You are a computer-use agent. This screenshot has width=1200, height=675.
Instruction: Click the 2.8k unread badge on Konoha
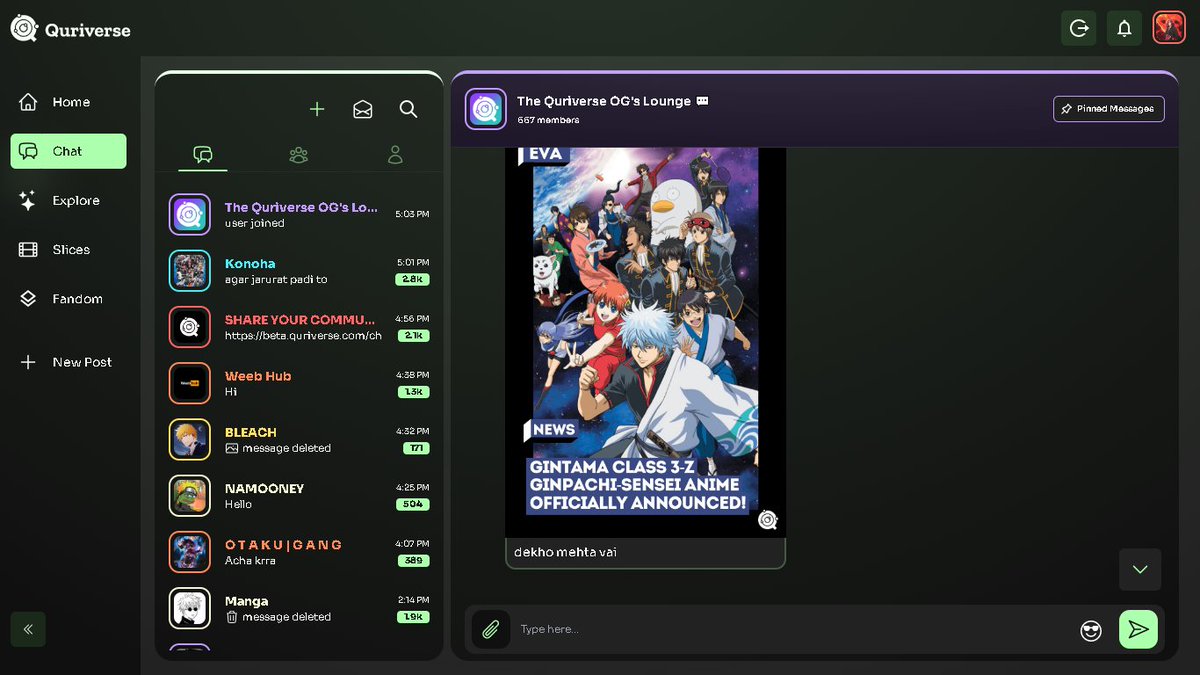click(412, 280)
